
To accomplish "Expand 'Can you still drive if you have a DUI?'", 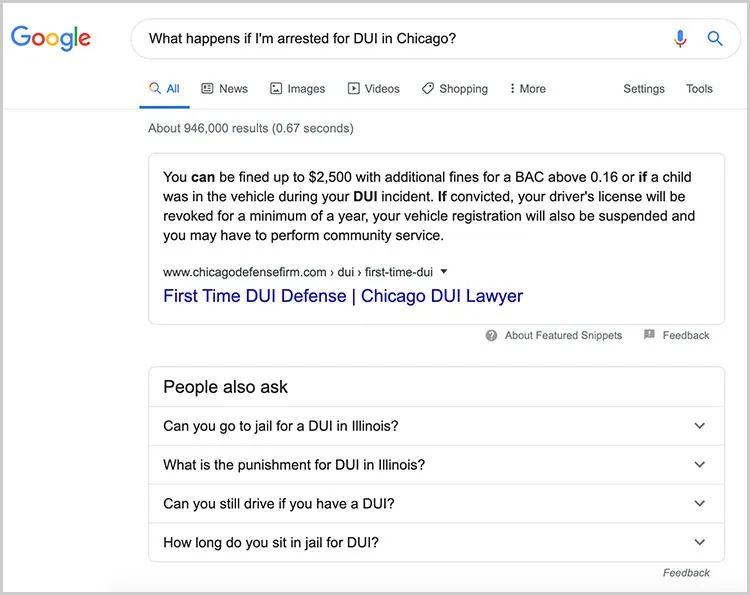I will click(x=436, y=503).
